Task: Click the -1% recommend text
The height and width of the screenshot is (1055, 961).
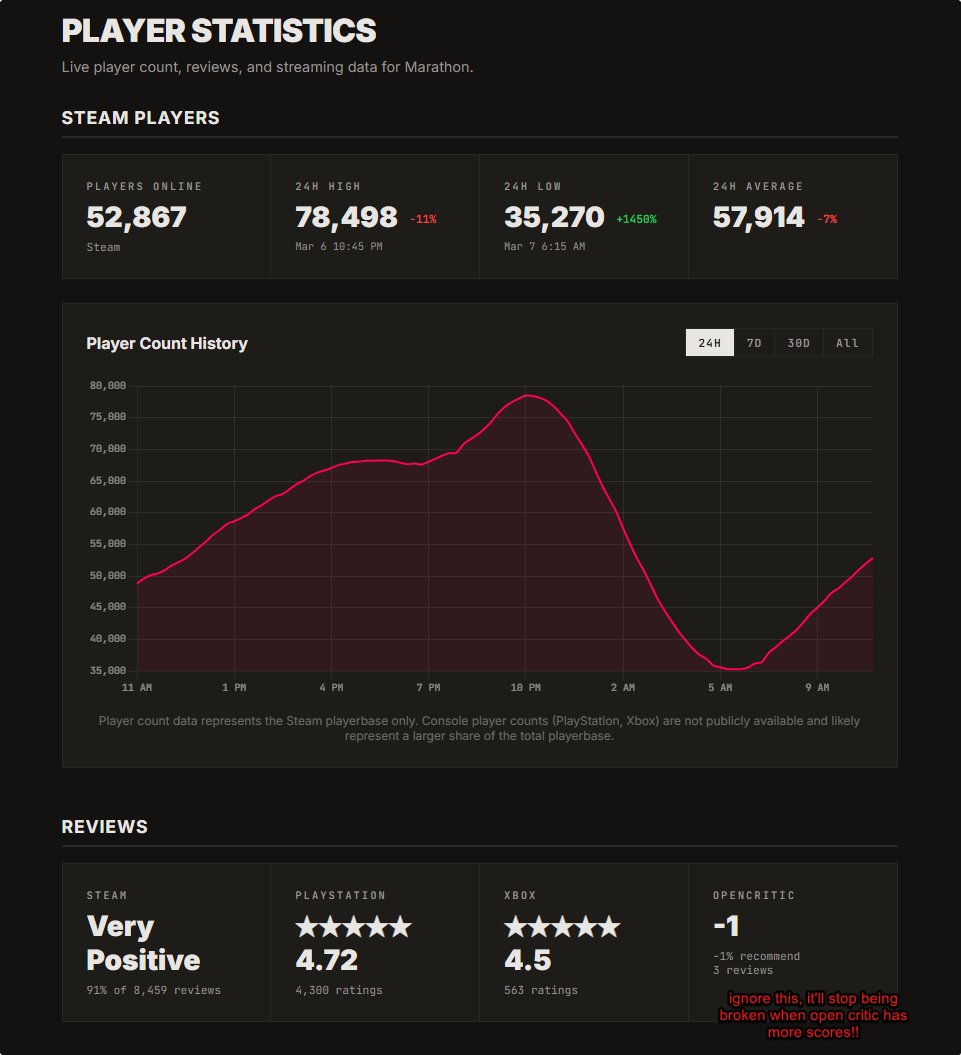Action: point(756,956)
